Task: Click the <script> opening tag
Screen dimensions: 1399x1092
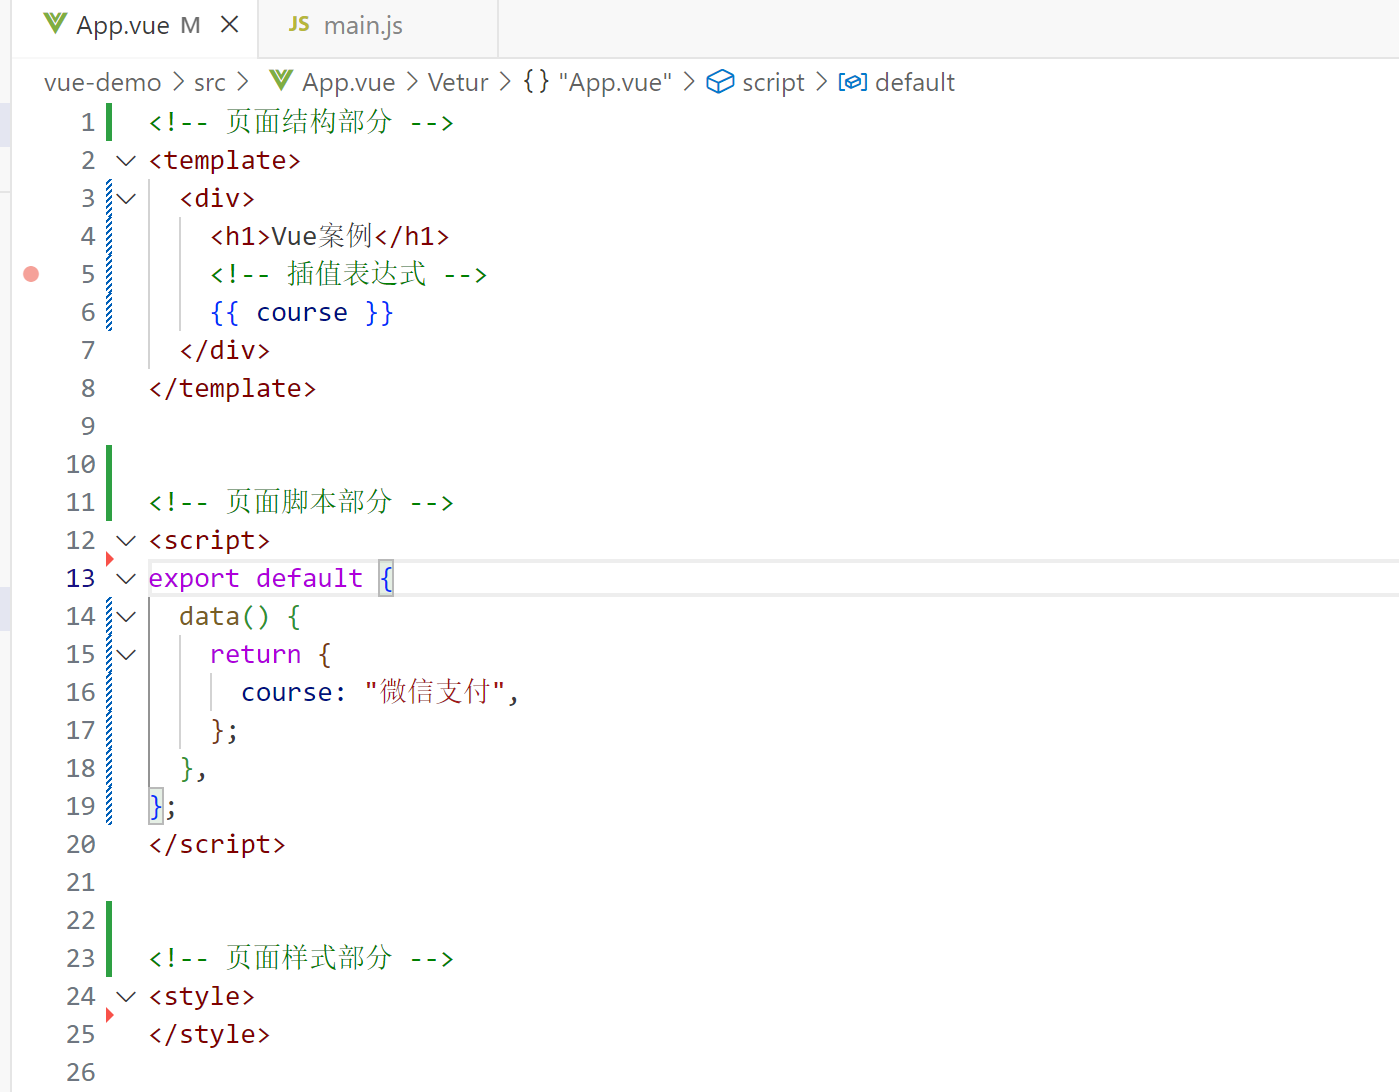Action: 210,540
